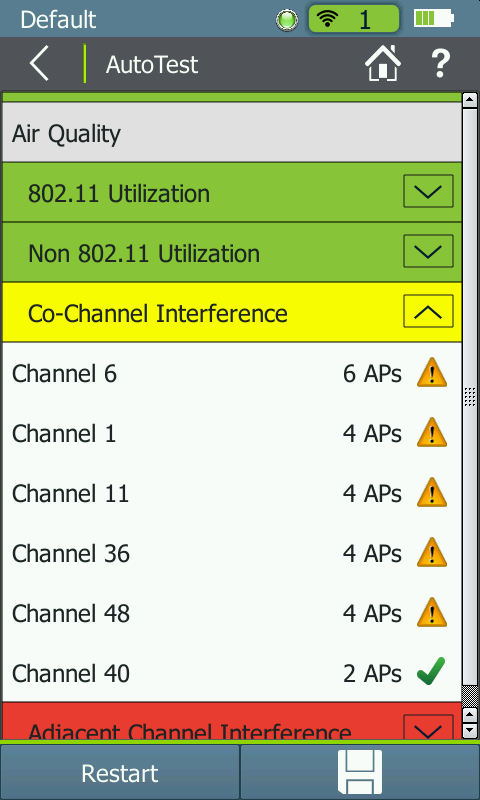
Task: Click the scrollbar down arrow
Action: 470,730
